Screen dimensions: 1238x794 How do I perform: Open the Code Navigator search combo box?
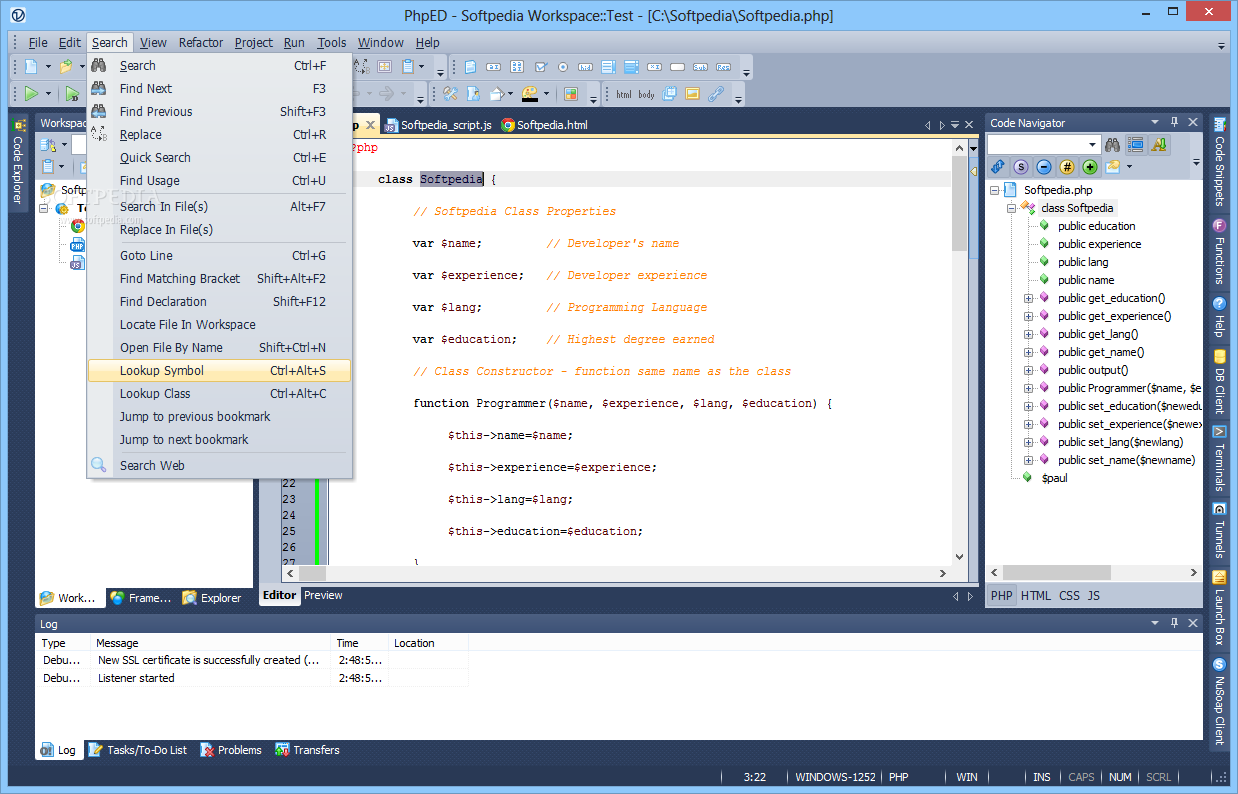pos(1044,144)
